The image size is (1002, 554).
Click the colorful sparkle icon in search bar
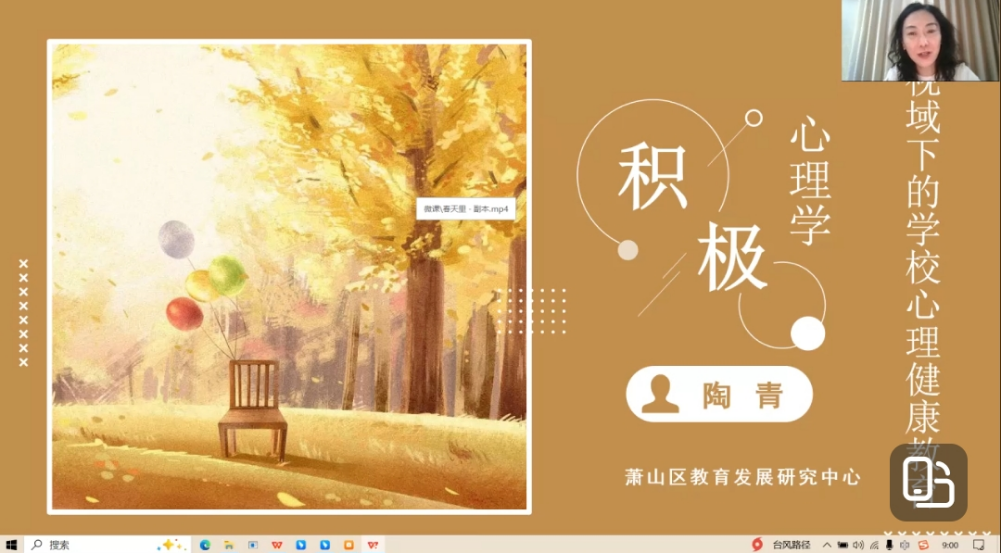(168, 545)
